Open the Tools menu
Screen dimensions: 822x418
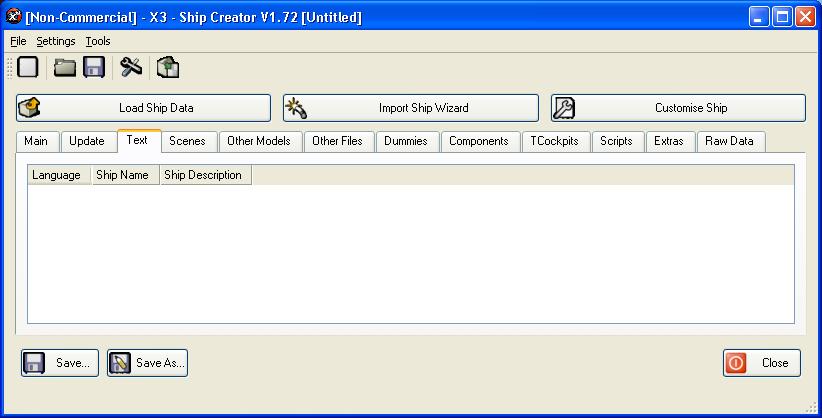tap(98, 41)
